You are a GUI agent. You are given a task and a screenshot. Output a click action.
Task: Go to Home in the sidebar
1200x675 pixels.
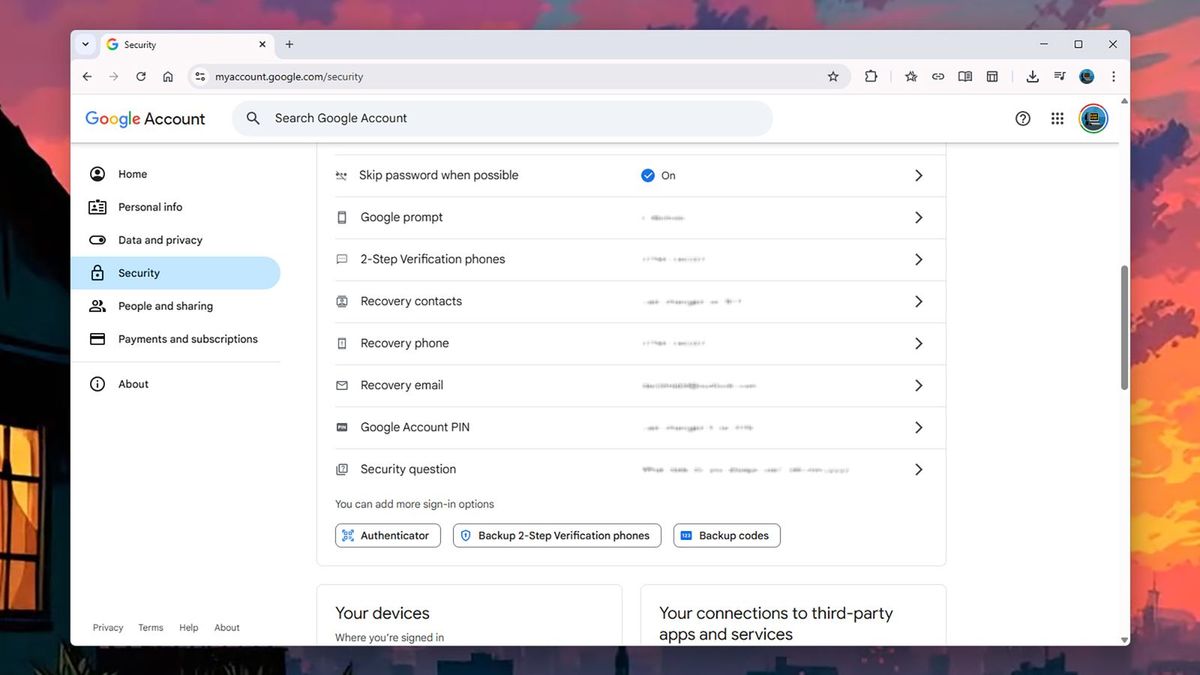pyautogui.click(x=176, y=174)
